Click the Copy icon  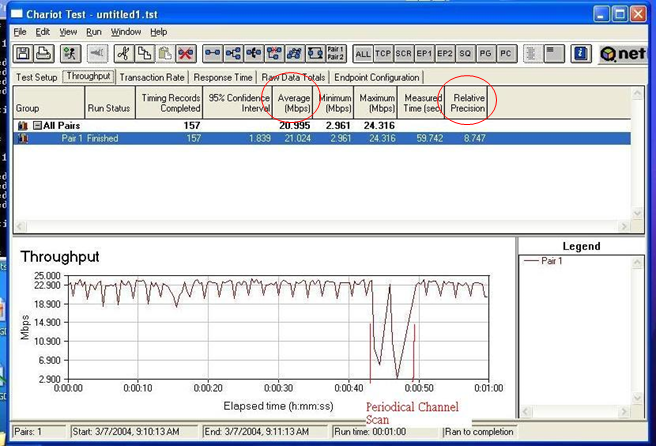144,54
